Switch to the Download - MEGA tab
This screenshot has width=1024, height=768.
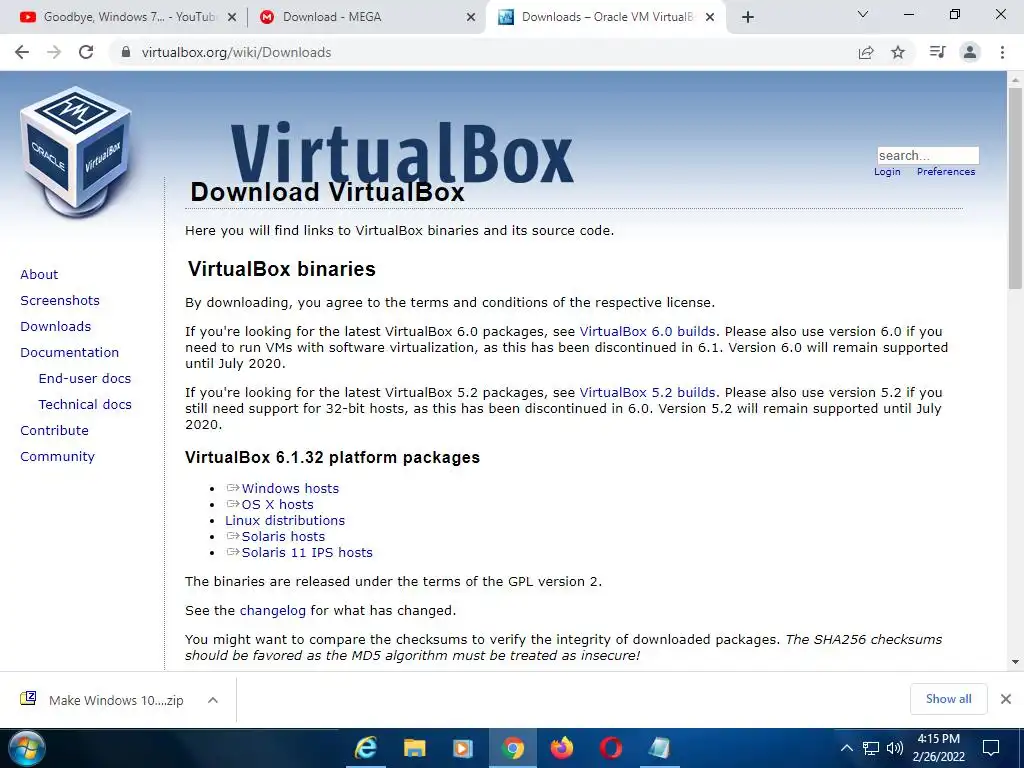point(367,17)
